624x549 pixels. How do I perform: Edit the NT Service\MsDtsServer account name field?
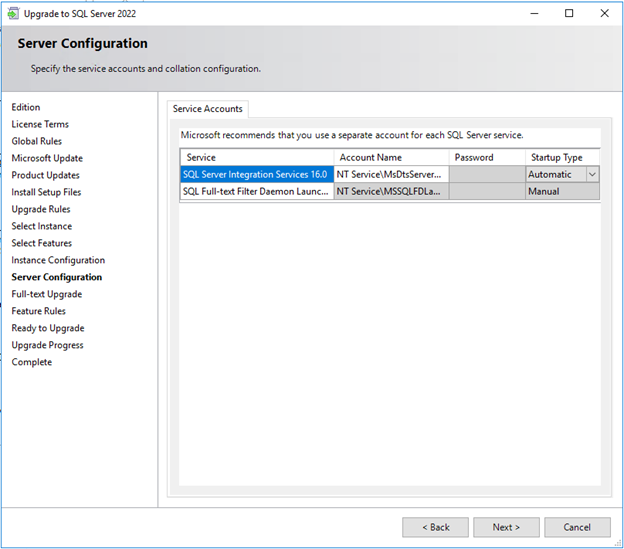coord(391,174)
